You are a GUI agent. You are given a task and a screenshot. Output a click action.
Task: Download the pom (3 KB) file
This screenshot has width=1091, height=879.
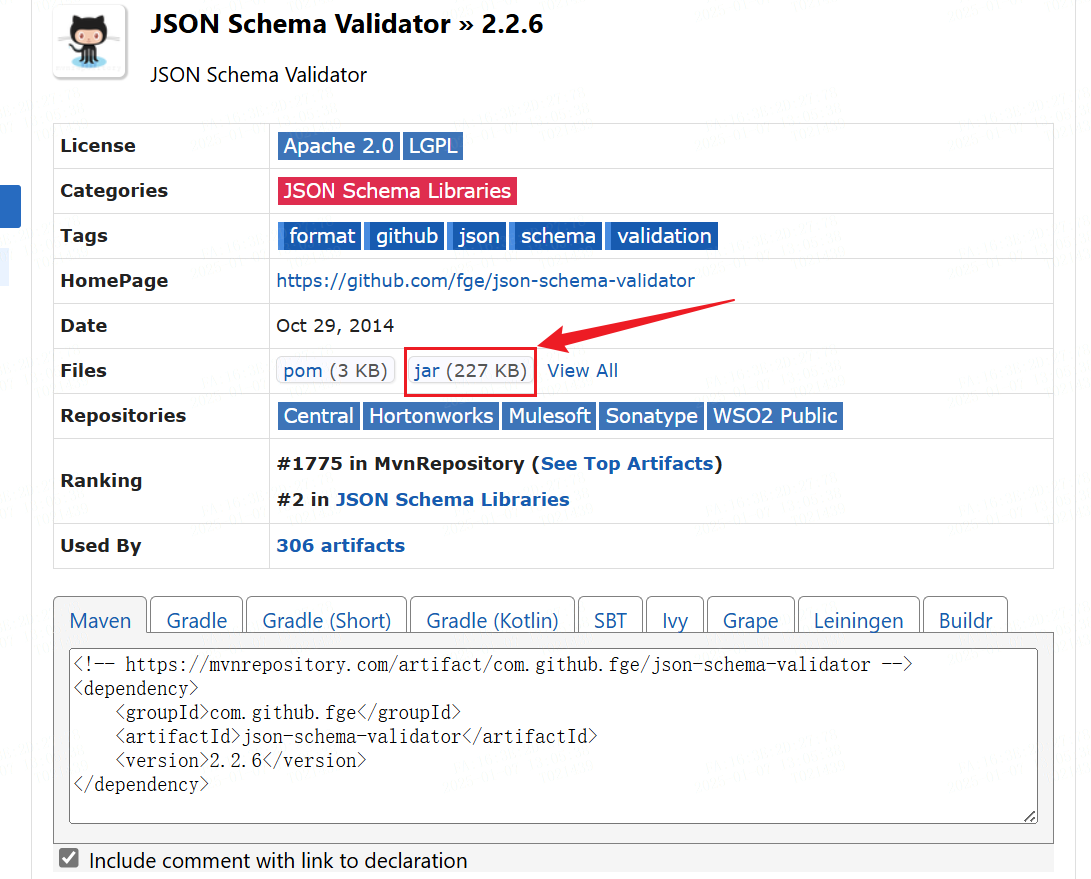click(335, 370)
